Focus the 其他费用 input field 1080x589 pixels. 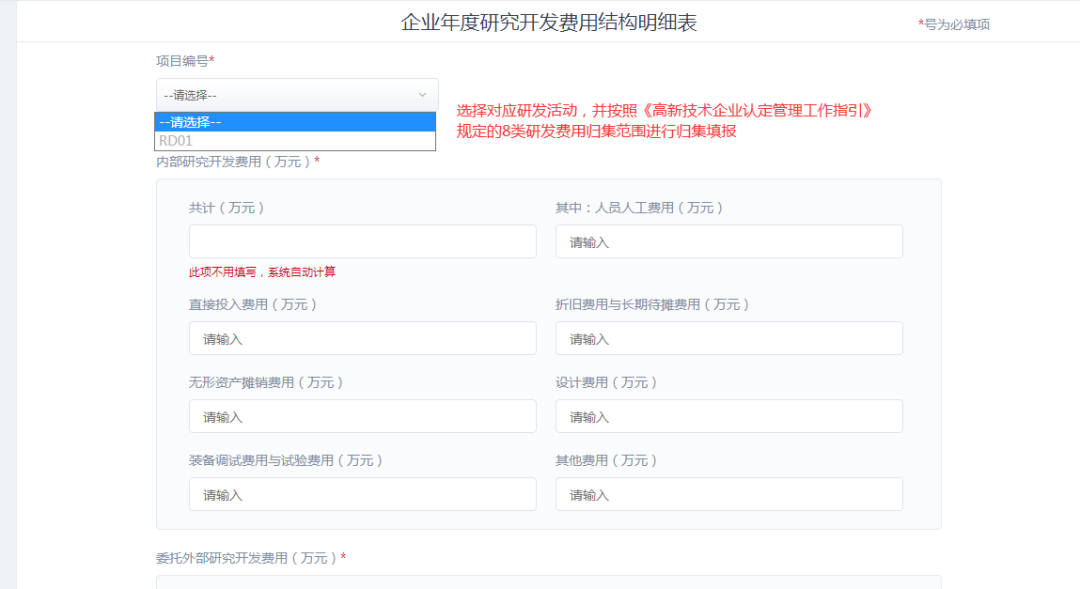click(x=729, y=494)
